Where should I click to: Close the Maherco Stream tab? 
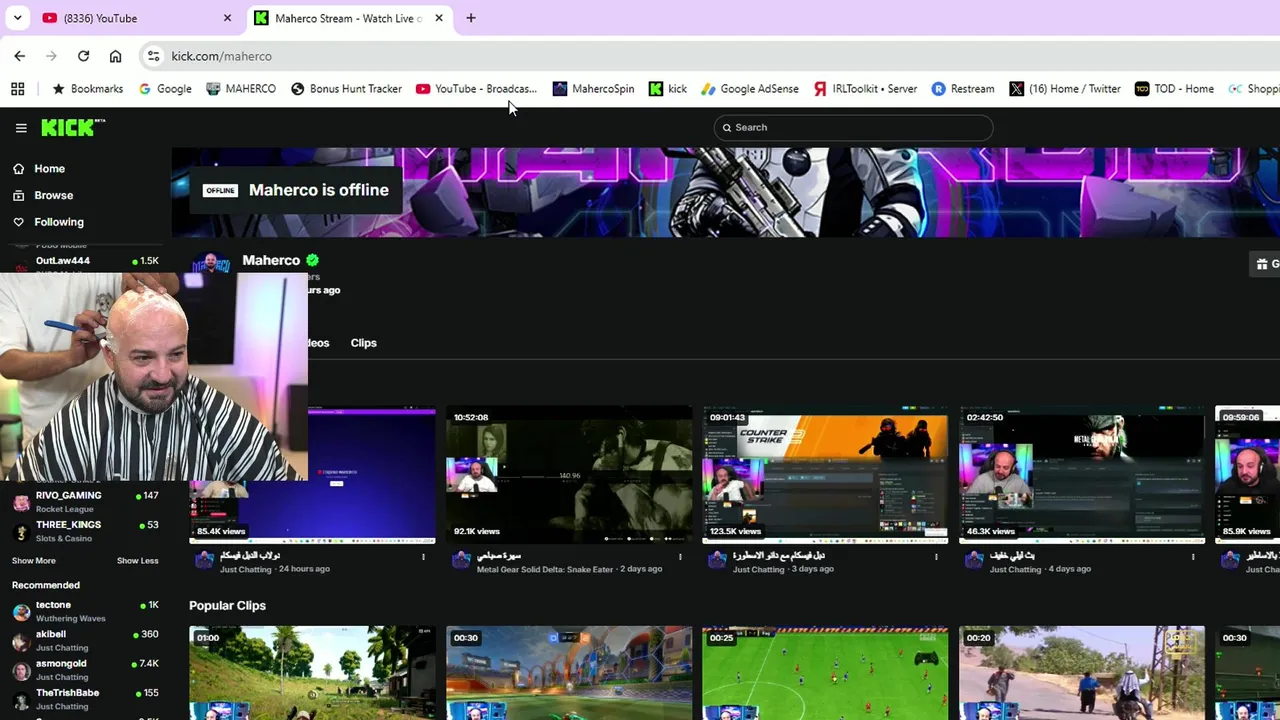click(438, 18)
